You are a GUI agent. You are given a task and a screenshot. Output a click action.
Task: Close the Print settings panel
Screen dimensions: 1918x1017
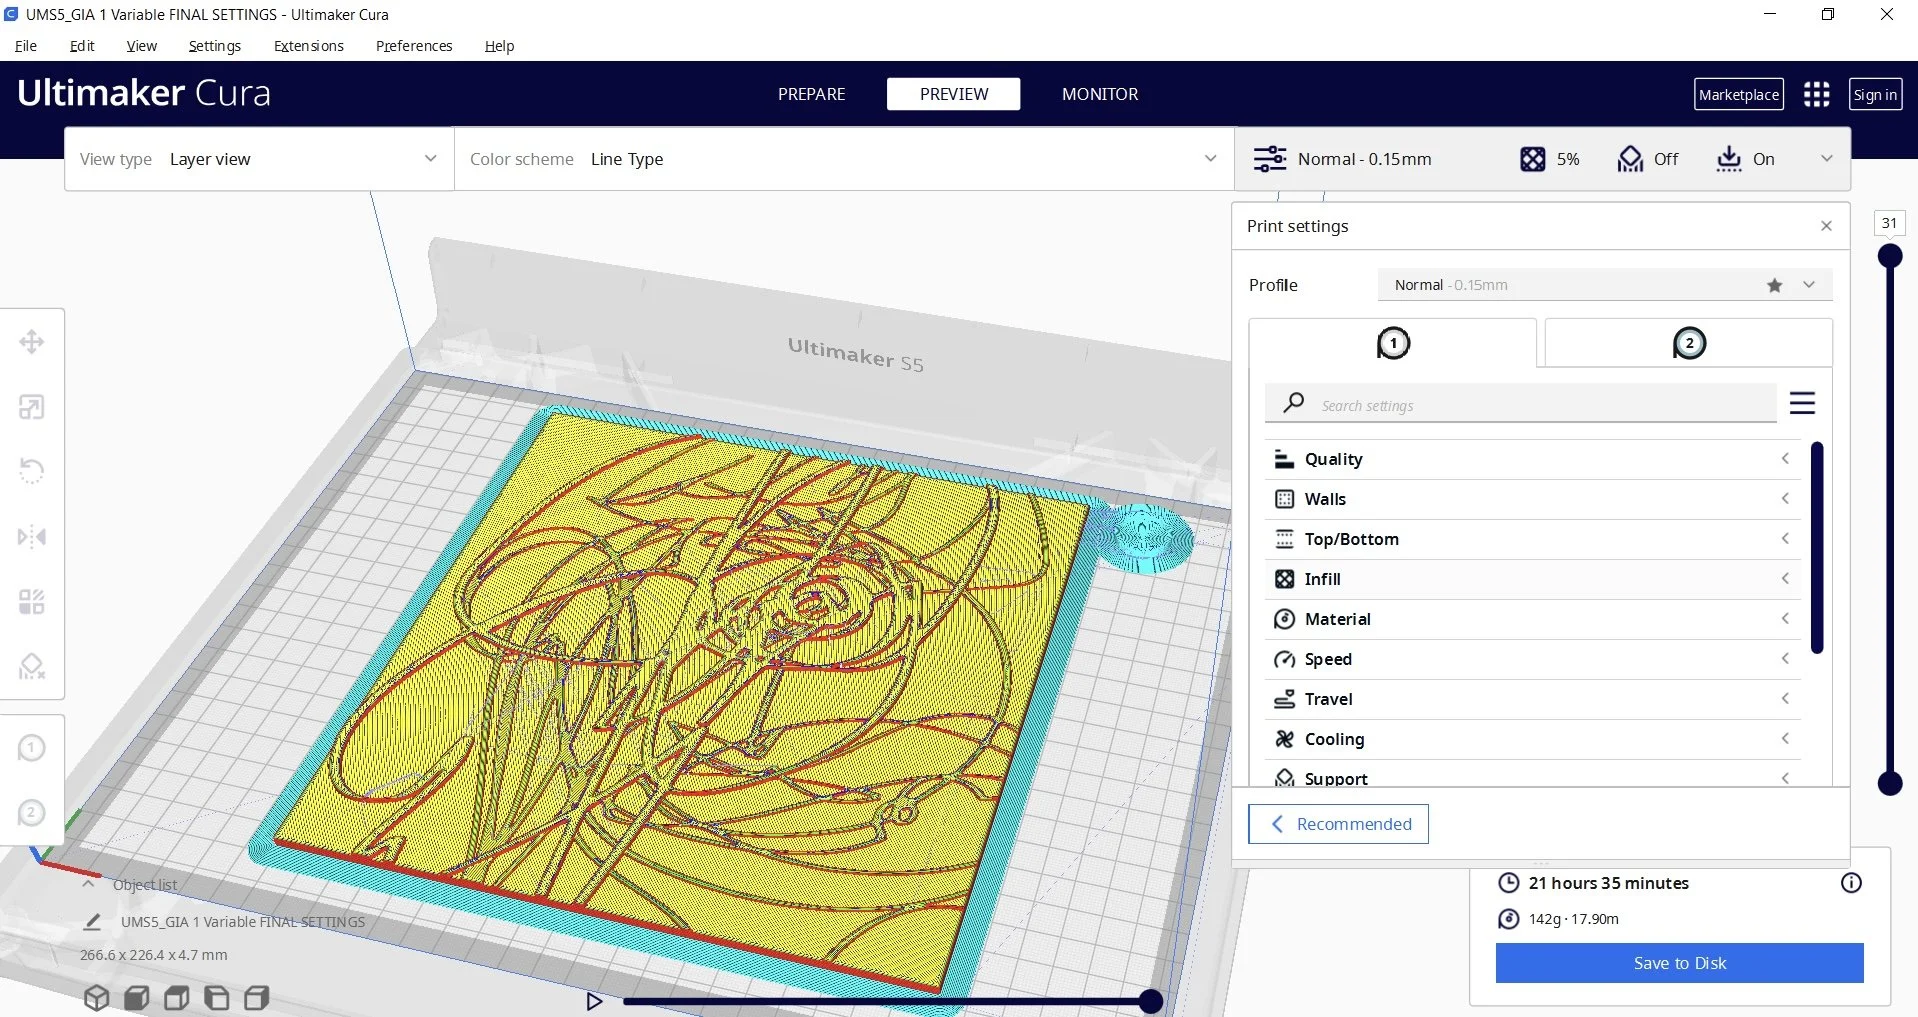pyautogui.click(x=1826, y=226)
